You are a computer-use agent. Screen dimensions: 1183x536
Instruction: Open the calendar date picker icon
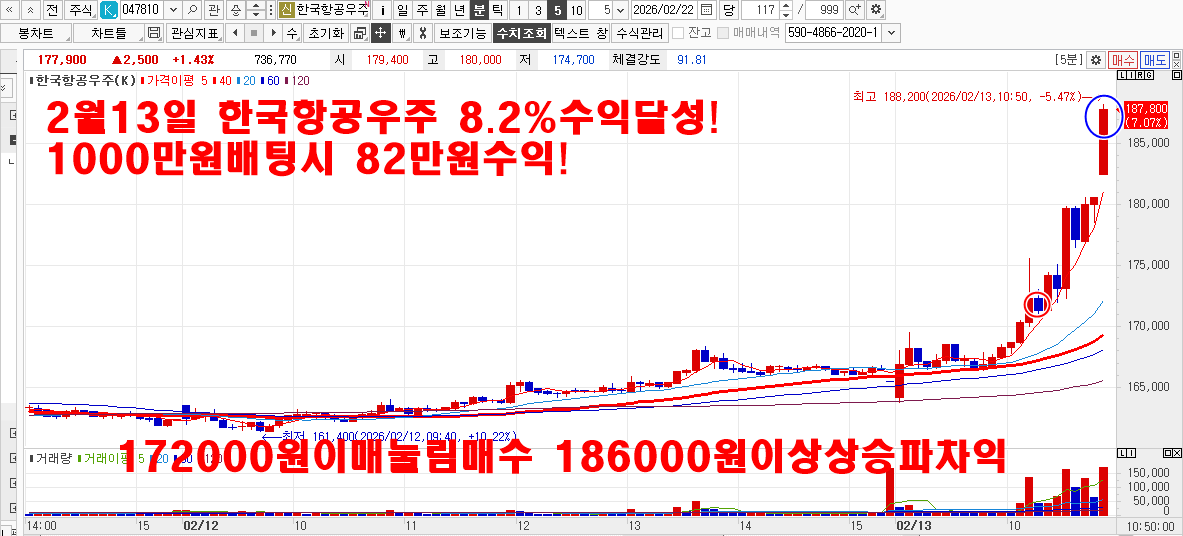pyautogui.click(x=707, y=10)
